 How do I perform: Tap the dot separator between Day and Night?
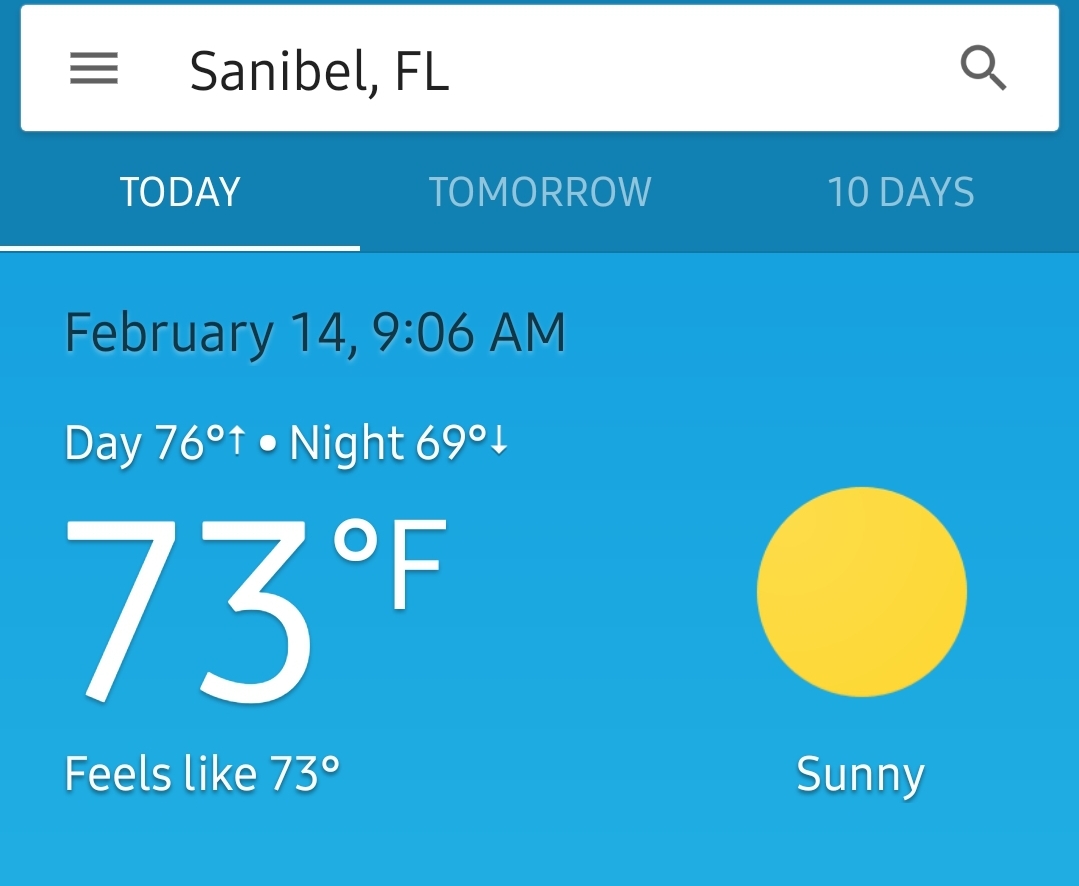(x=267, y=444)
